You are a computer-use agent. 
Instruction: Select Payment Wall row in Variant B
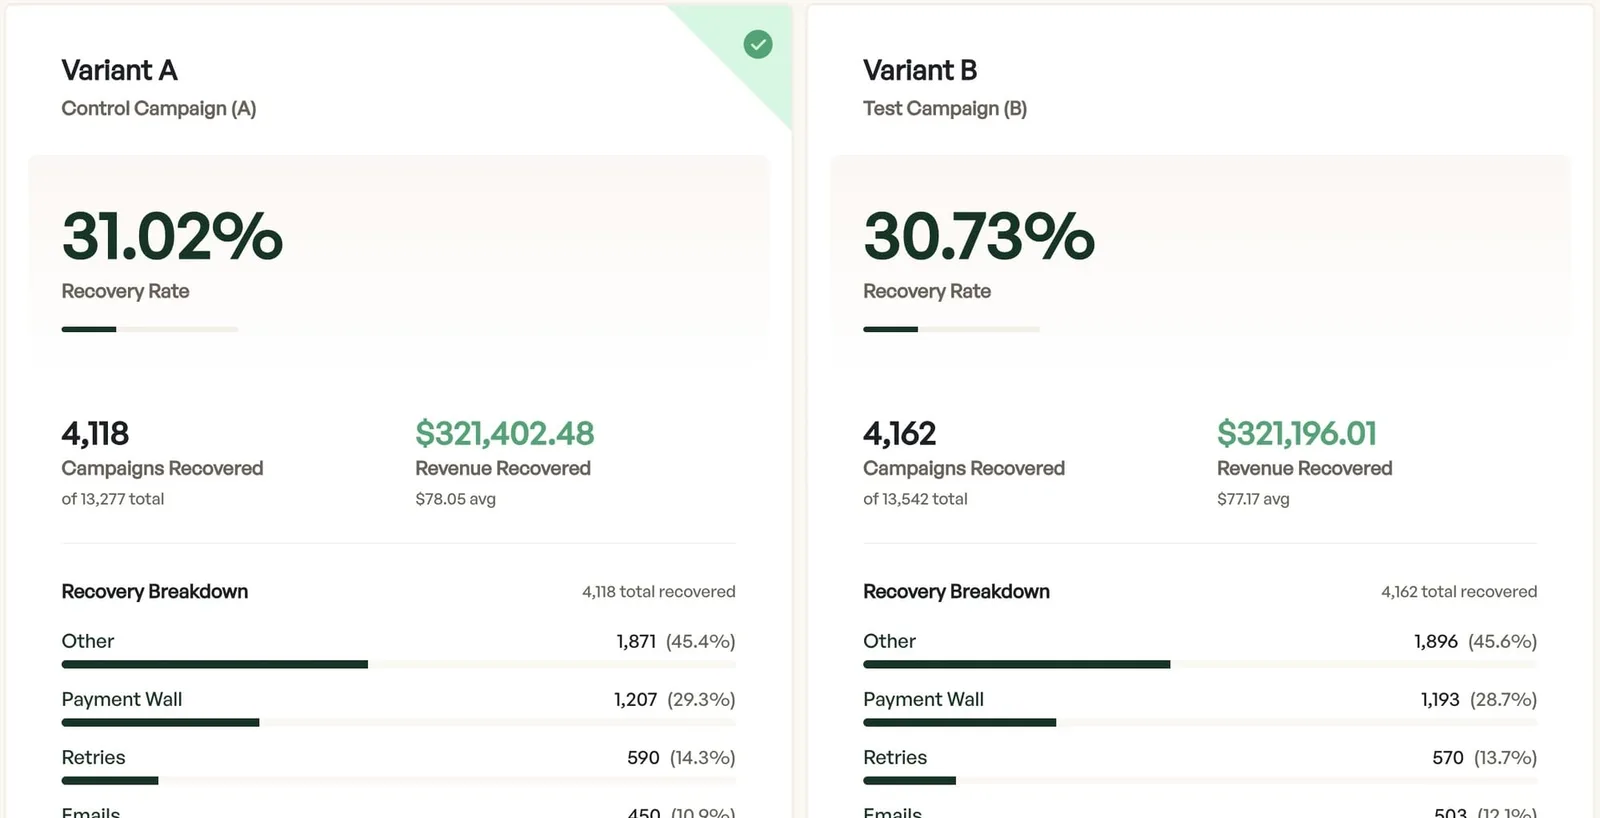pyautogui.click(x=1200, y=706)
